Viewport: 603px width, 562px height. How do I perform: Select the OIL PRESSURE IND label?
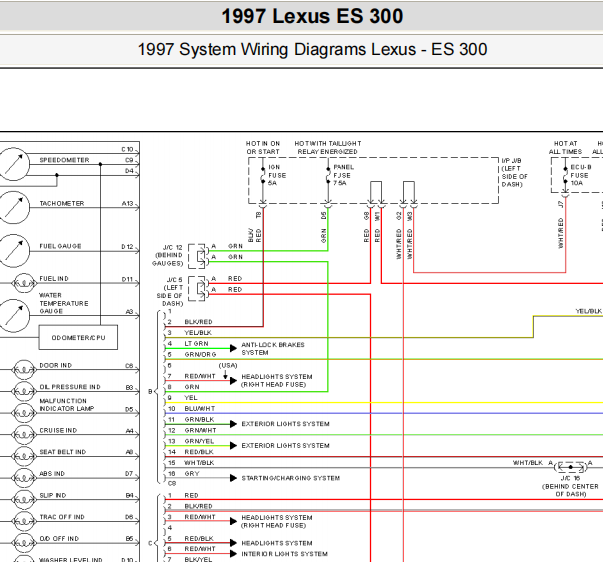[70, 387]
